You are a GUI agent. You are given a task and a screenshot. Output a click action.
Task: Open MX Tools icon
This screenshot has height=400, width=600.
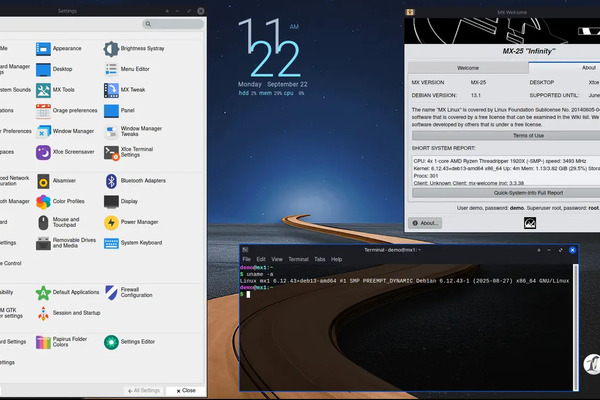[43, 90]
